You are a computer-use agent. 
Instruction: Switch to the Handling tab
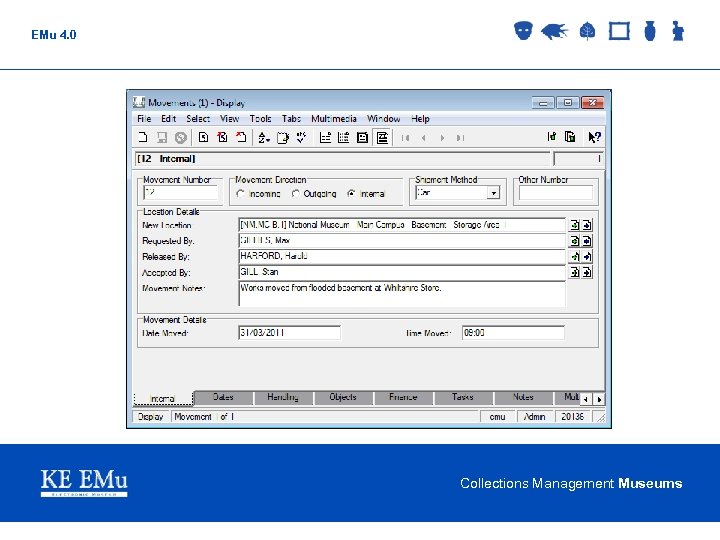(283, 397)
